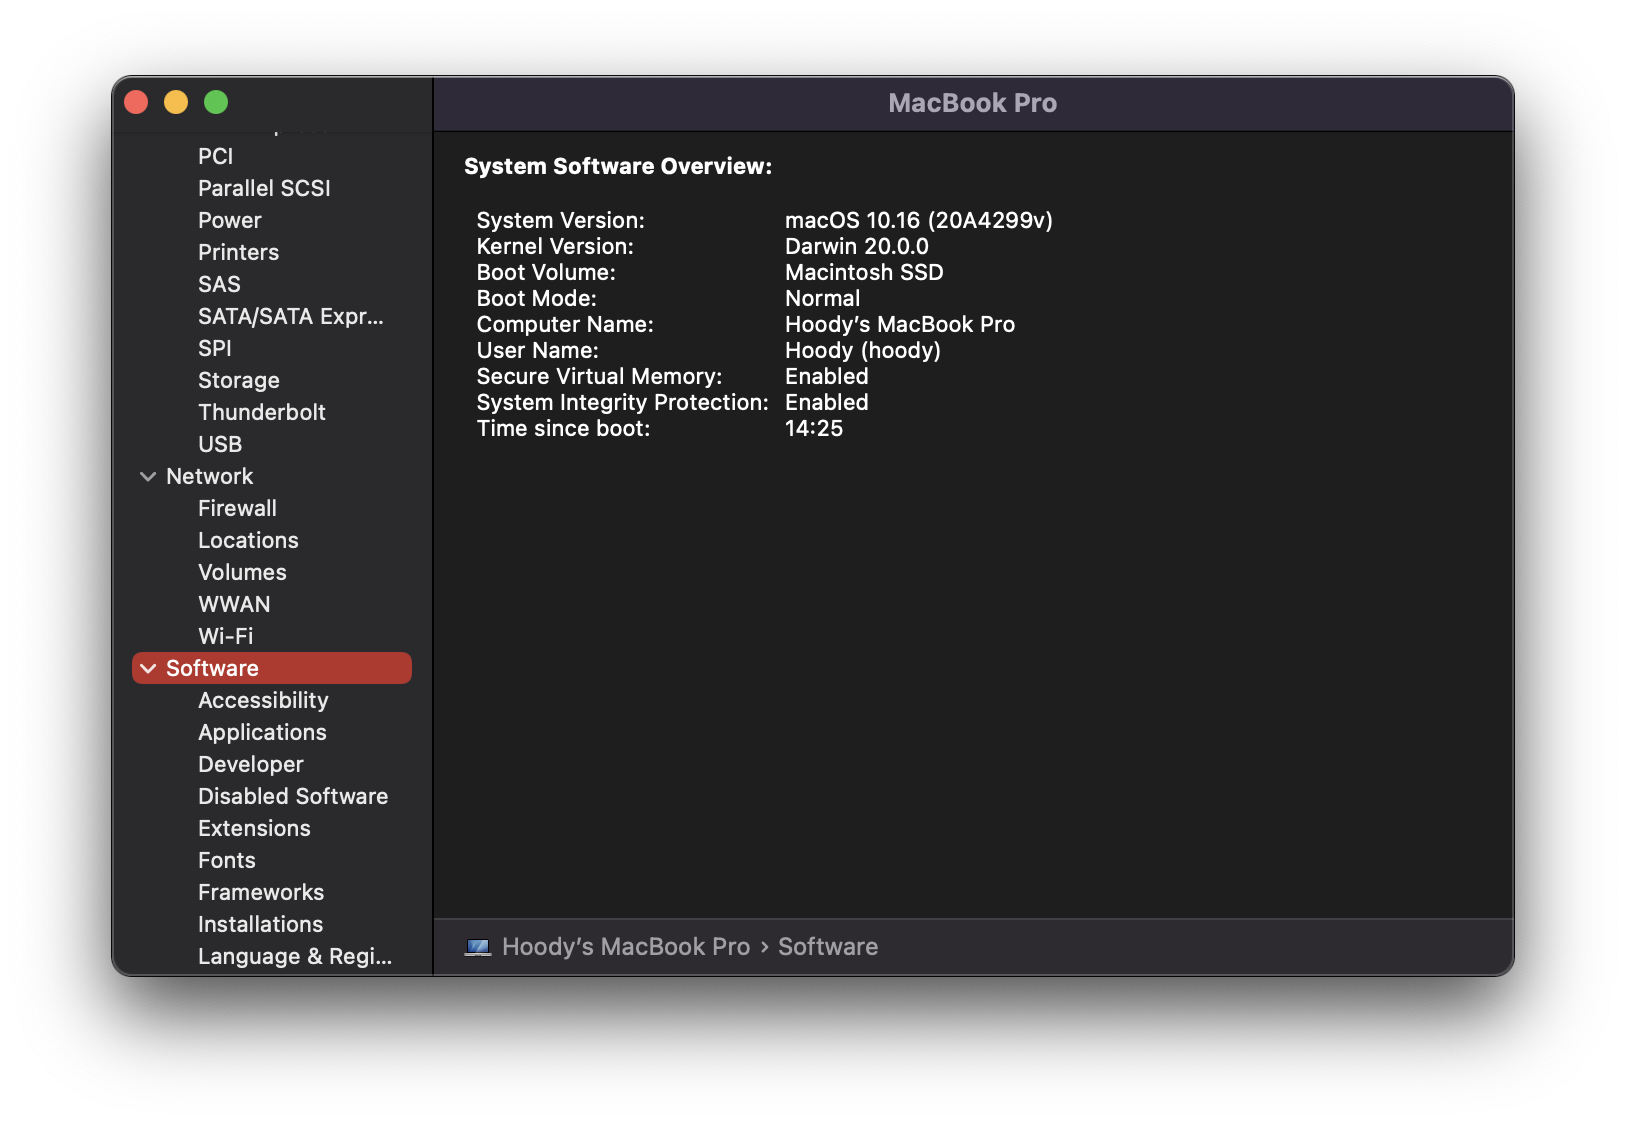Select Parallel SCSI in the sidebar

coord(264,188)
